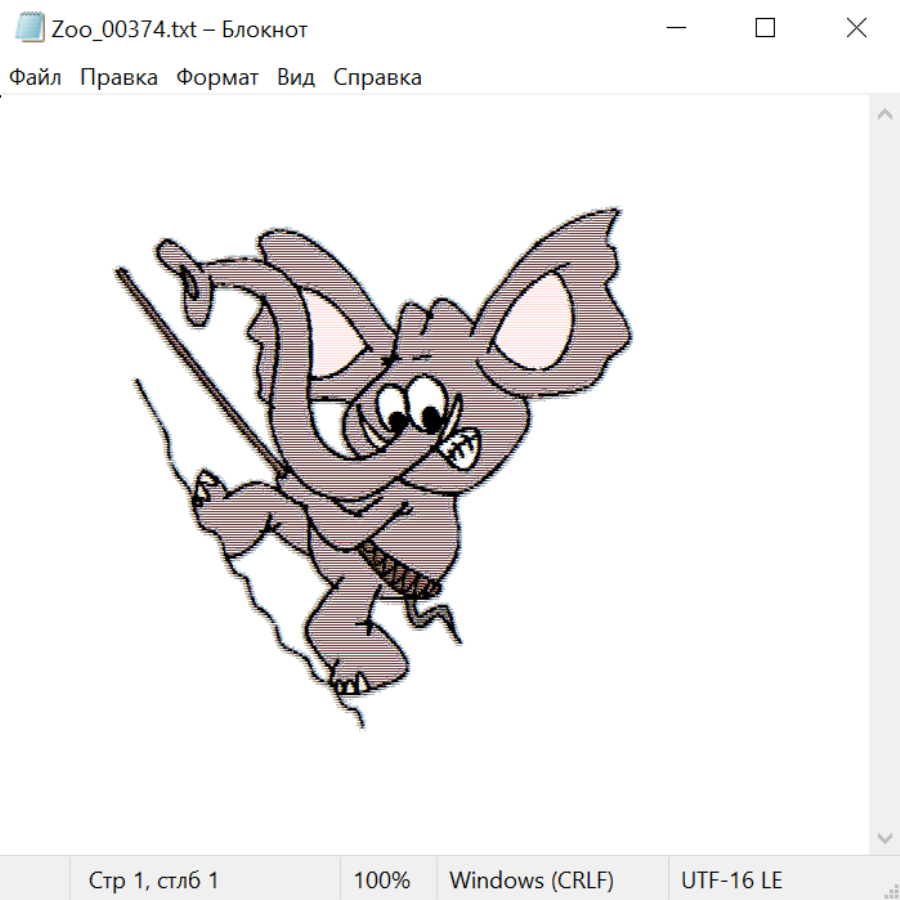This screenshot has width=900, height=900.
Task: Click the vertical scrollbar track
Action: (884, 475)
